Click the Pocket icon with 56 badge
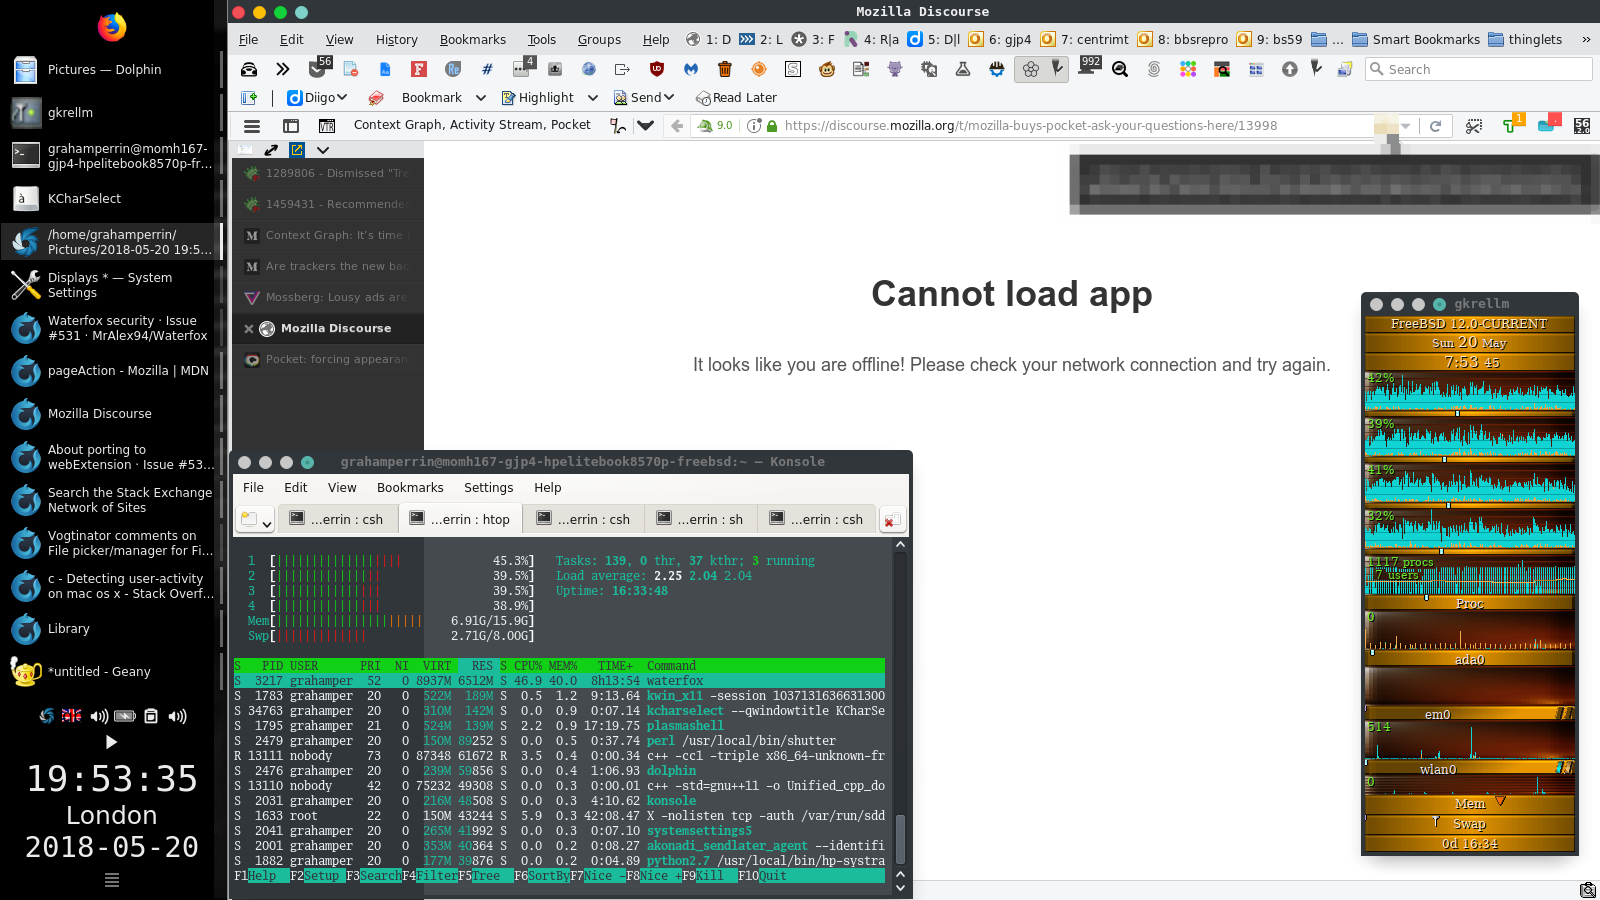The image size is (1600, 900). pyautogui.click(x=319, y=68)
